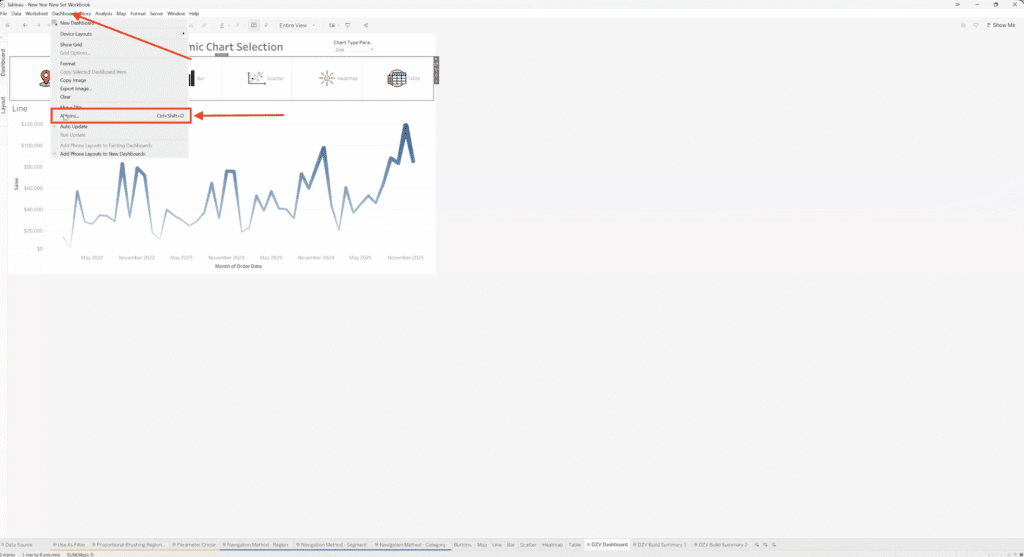The width and height of the screenshot is (1024, 557).
Task: Select the Heatmap chart icon
Action: tap(327, 78)
